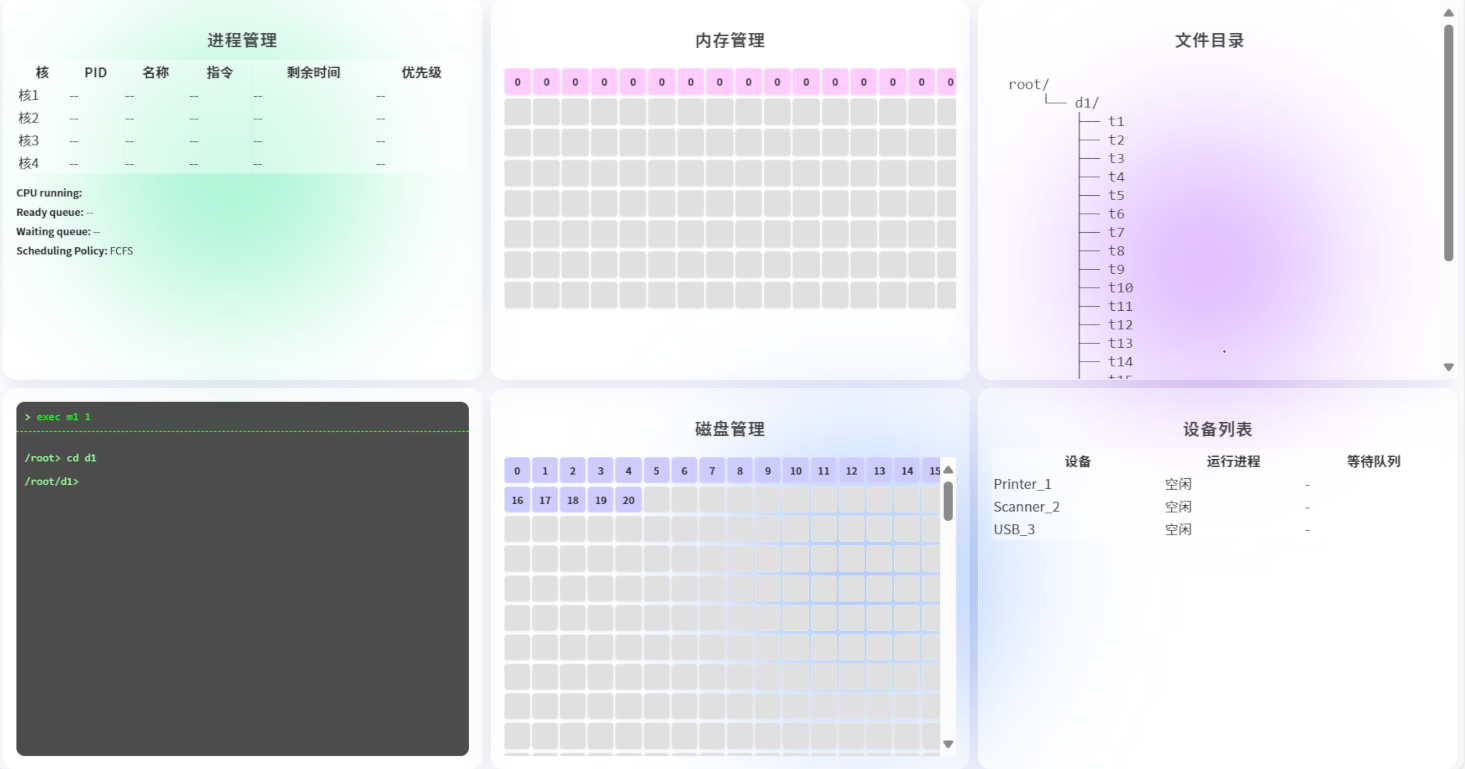
Task: Select the Scanner_2 device row
Action: 1026,507
